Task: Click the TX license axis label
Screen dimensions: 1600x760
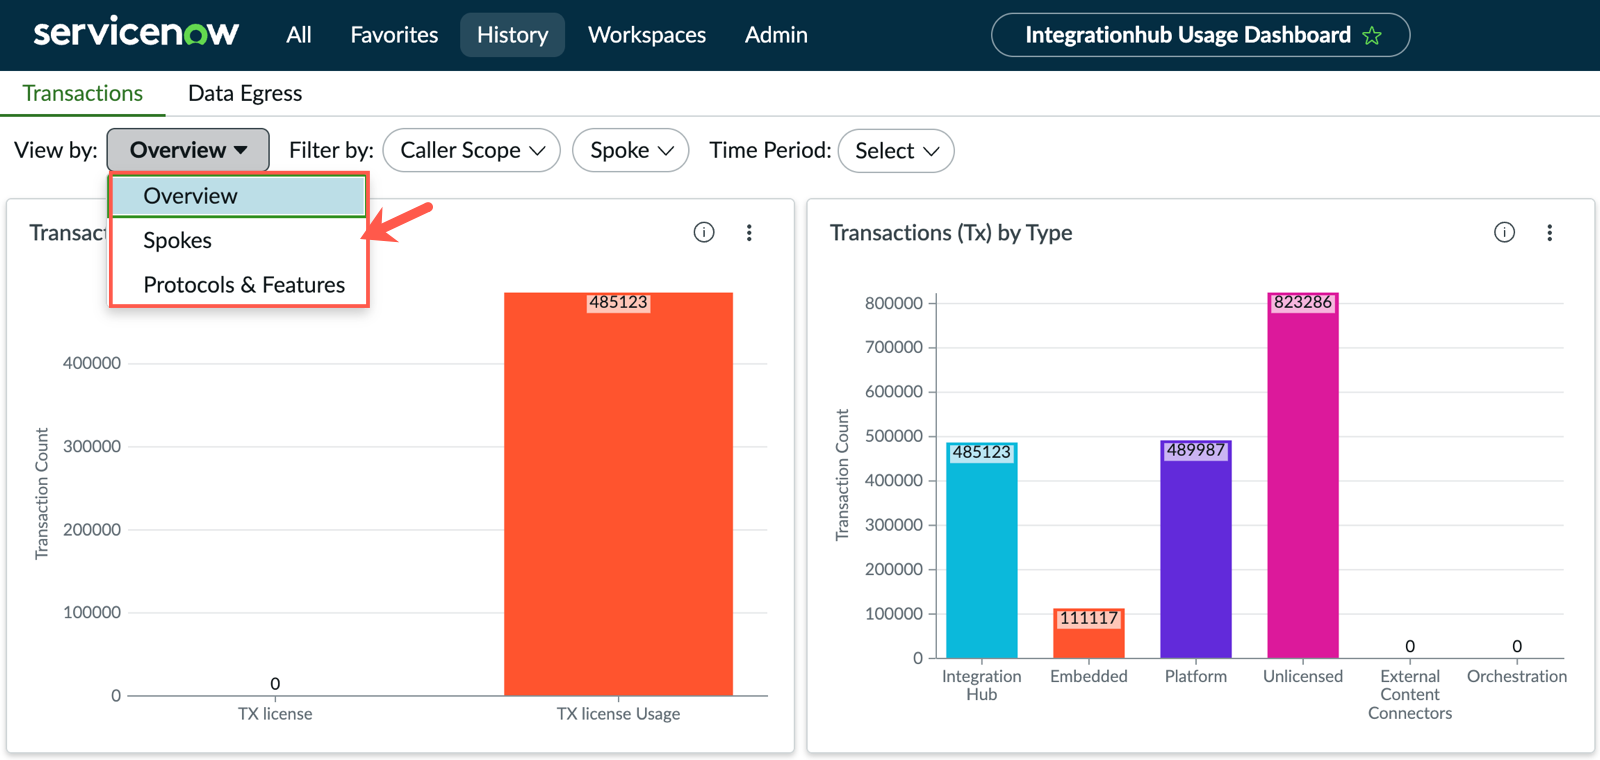Action: [275, 714]
